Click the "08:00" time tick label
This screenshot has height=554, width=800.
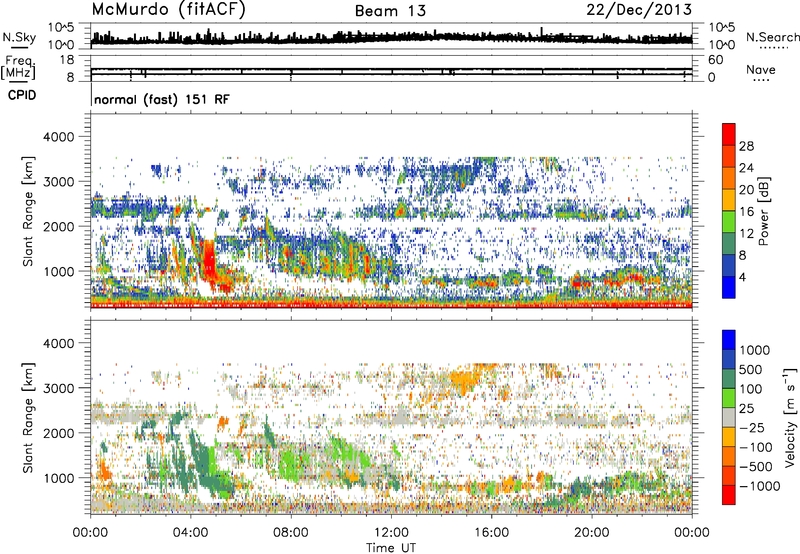point(291,533)
